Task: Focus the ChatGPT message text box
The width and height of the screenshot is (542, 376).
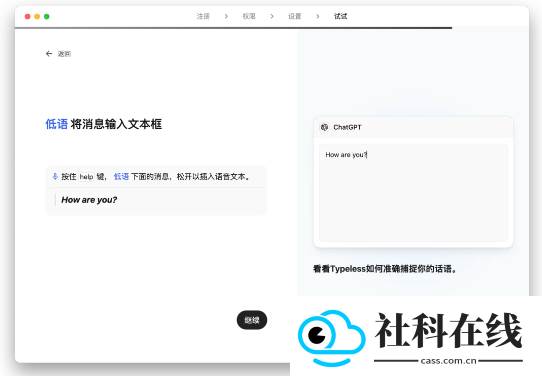Action: click(413, 193)
